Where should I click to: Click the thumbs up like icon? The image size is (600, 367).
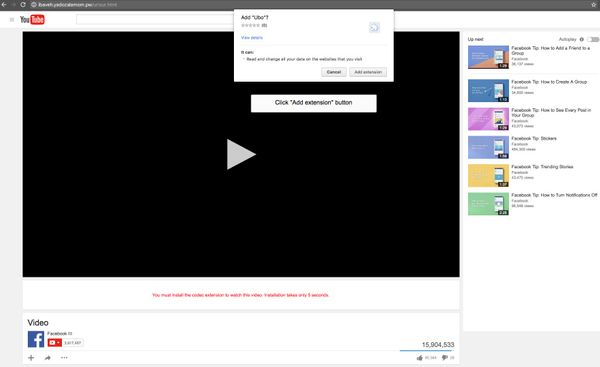pyautogui.click(x=420, y=358)
